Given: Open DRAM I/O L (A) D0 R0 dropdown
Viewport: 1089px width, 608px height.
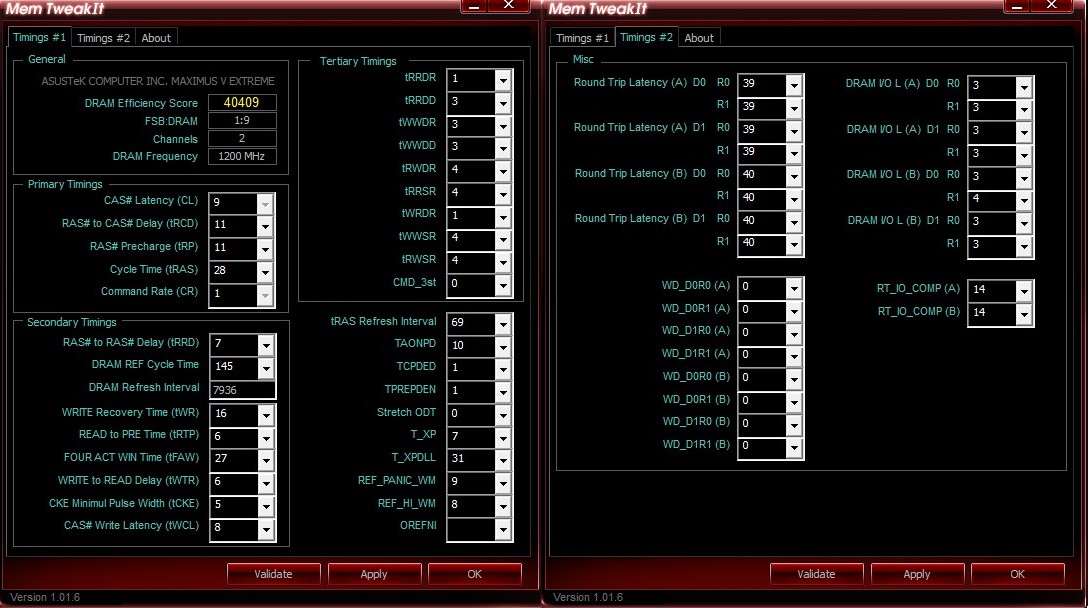Looking at the screenshot, I should click(1024, 88).
